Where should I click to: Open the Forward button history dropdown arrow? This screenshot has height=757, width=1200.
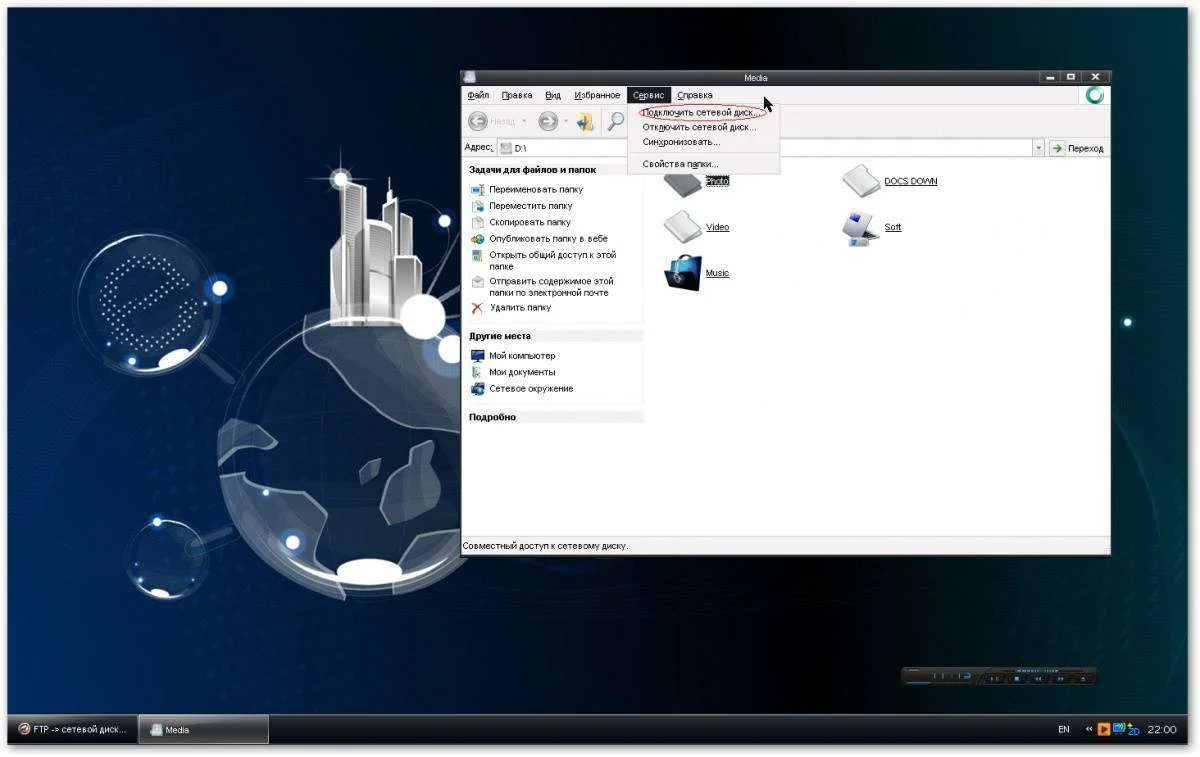[566, 122]
